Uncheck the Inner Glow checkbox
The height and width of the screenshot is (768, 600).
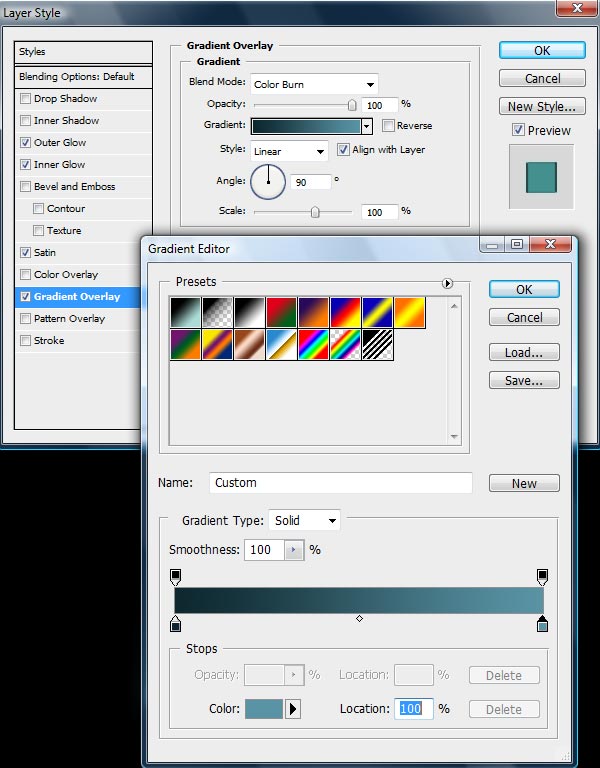click(x=25, y=165)
